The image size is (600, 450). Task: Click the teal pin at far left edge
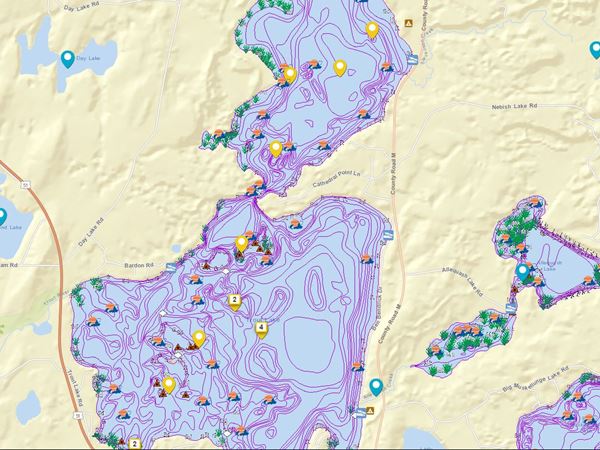coord(2,216)
